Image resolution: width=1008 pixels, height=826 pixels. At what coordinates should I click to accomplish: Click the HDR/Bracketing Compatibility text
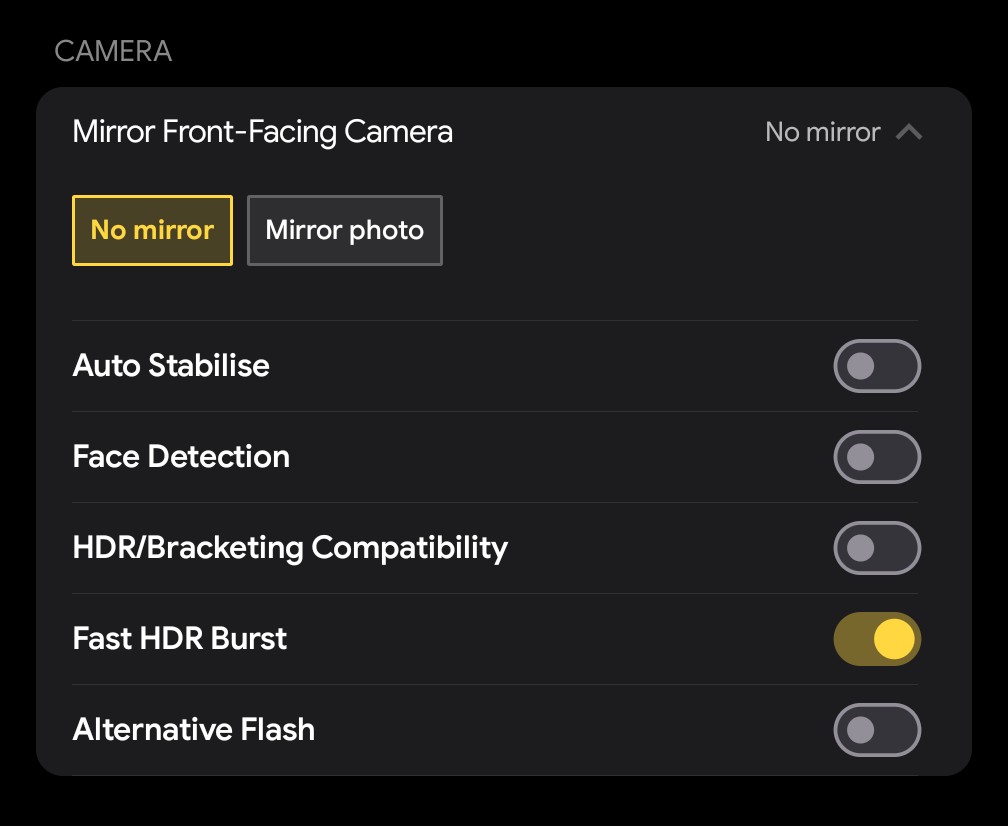click(x=290, y=548)
